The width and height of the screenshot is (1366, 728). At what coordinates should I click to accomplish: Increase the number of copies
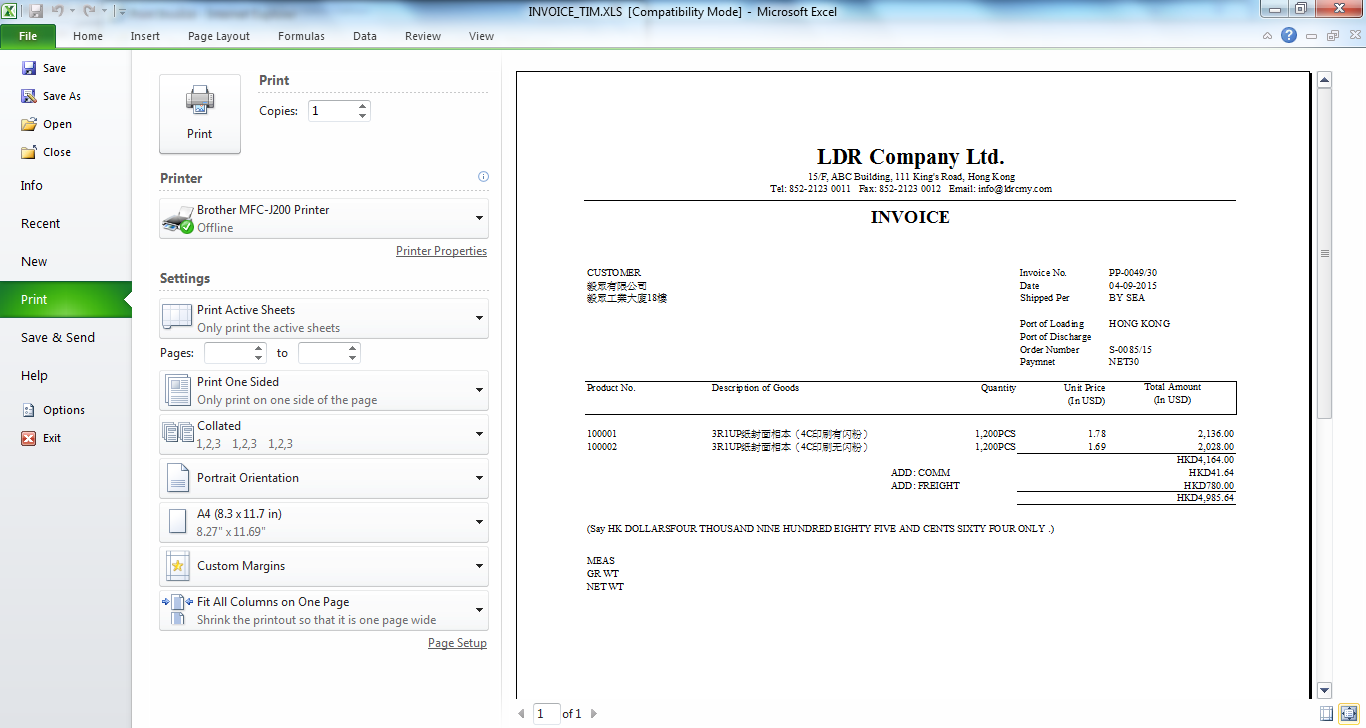(x=362, y=106)
